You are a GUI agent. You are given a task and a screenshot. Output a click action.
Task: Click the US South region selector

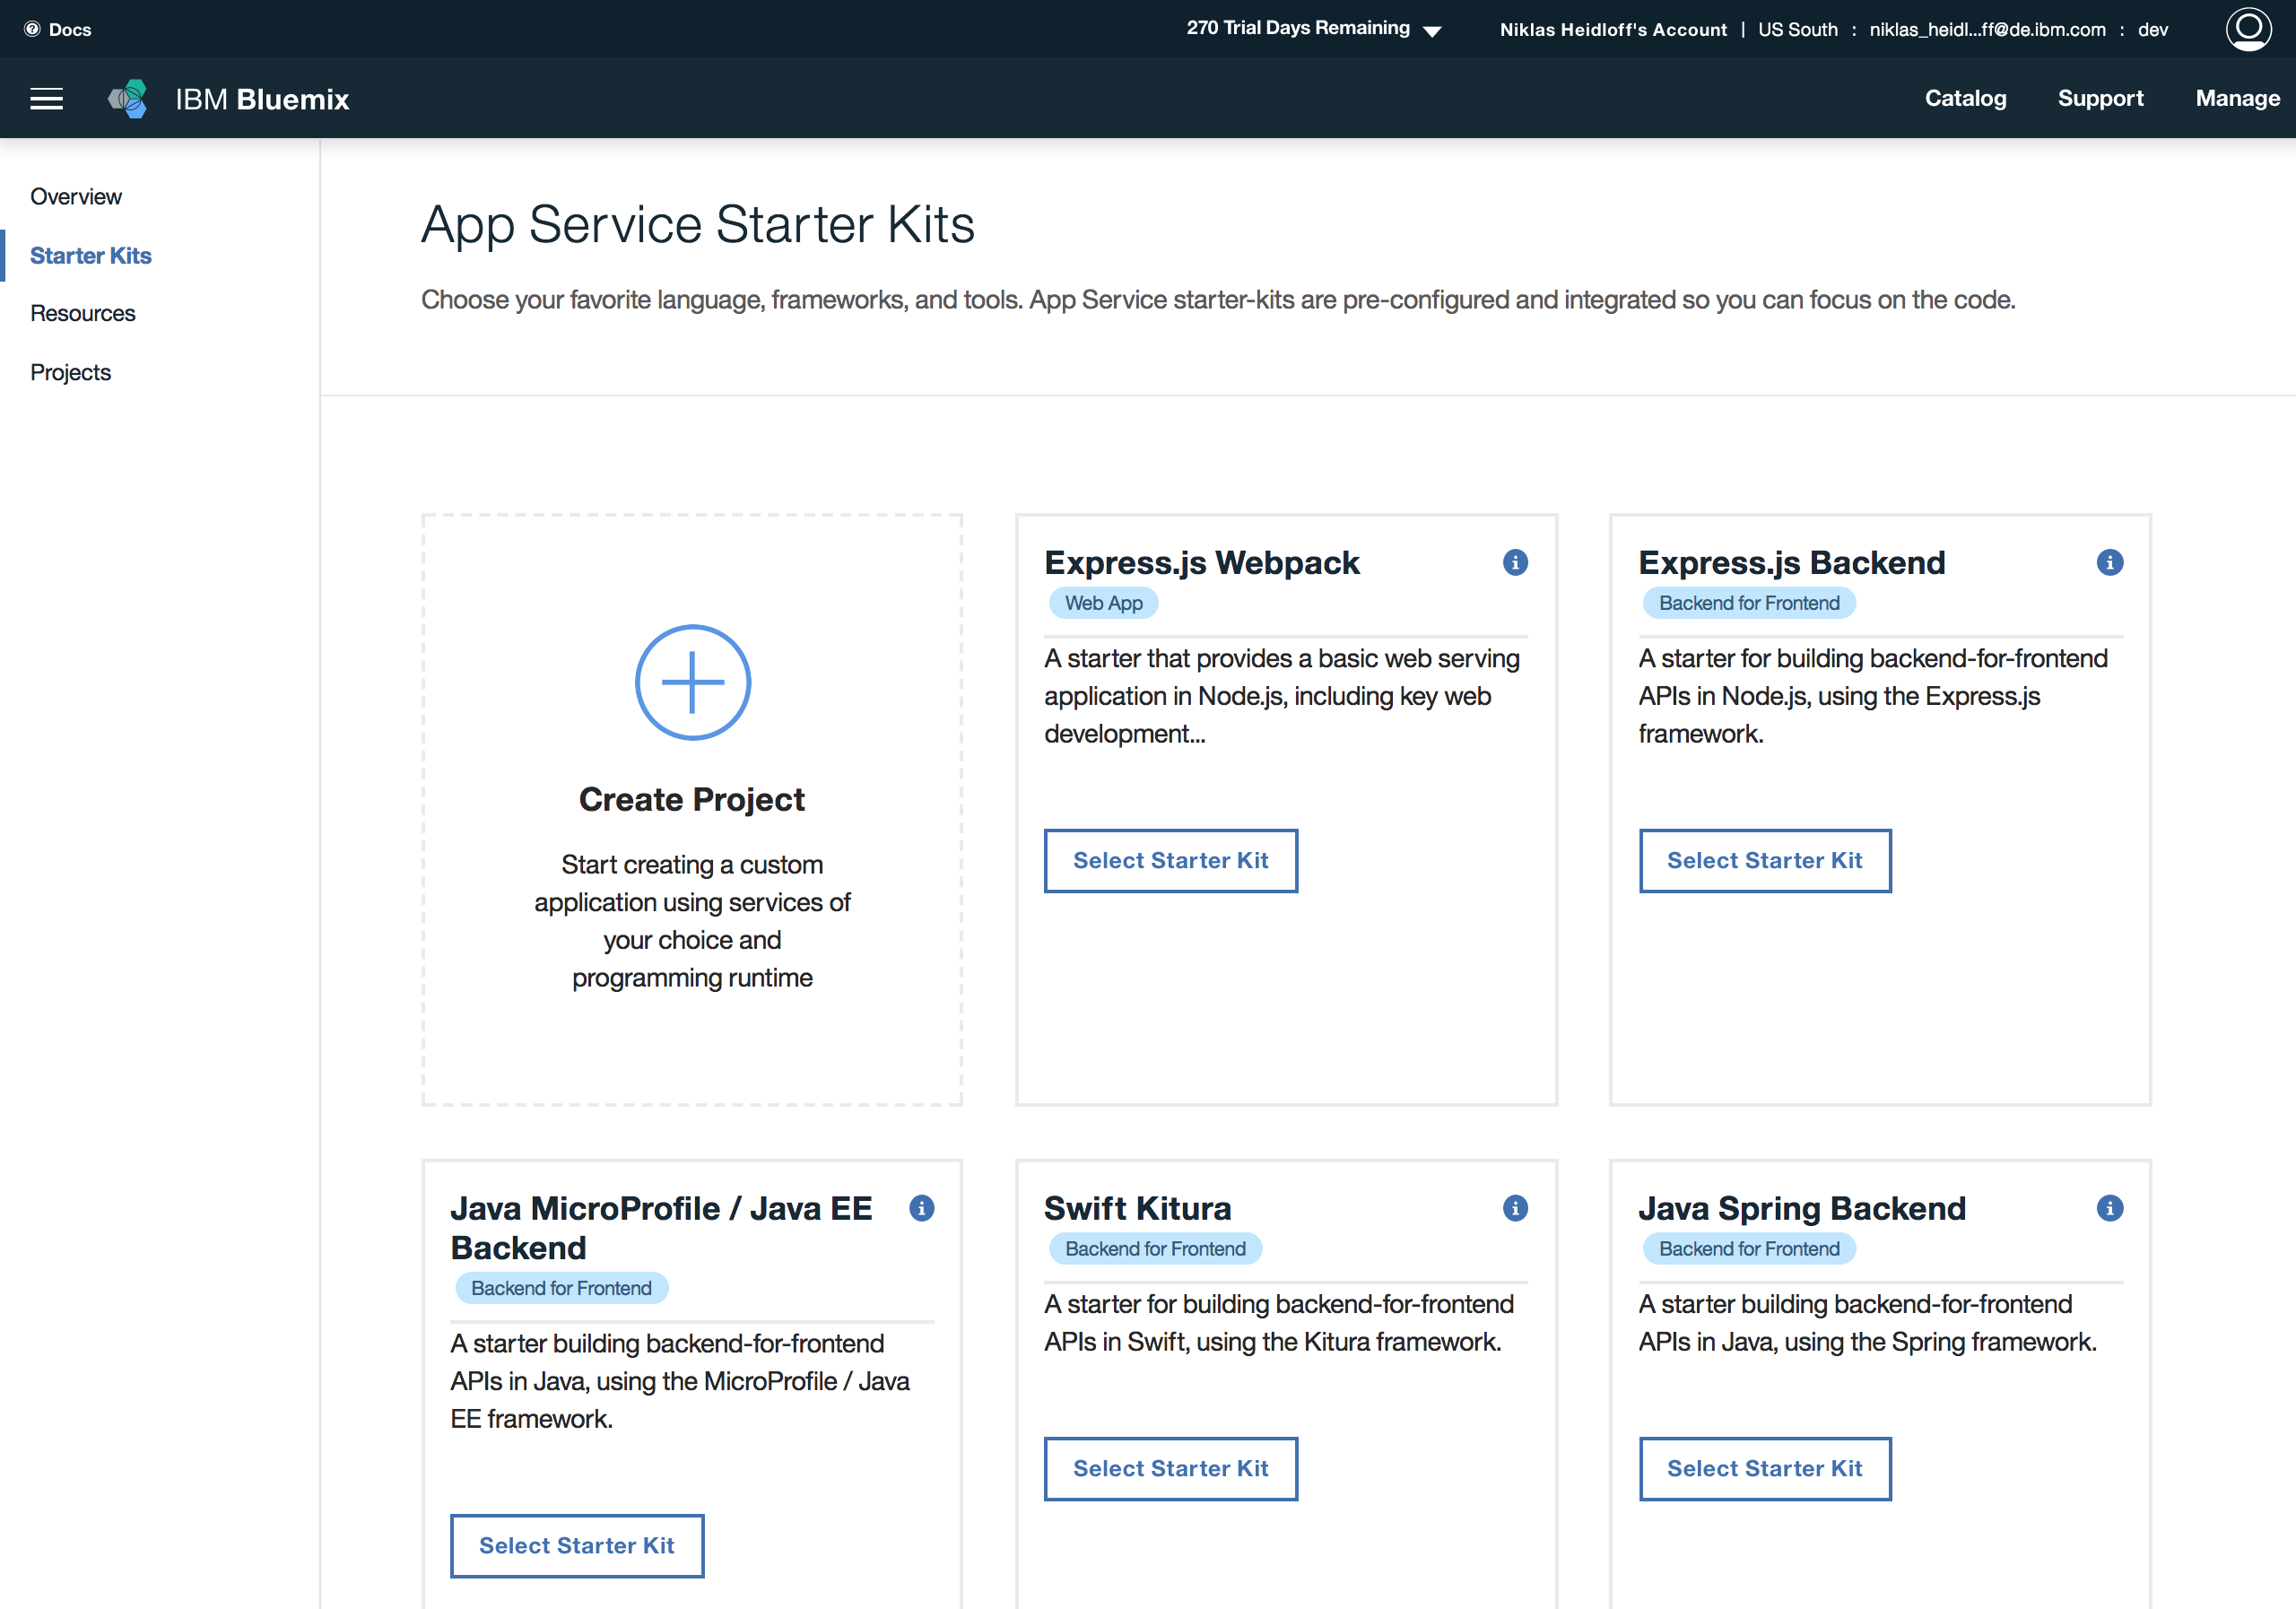click(x=1797, y=29)
